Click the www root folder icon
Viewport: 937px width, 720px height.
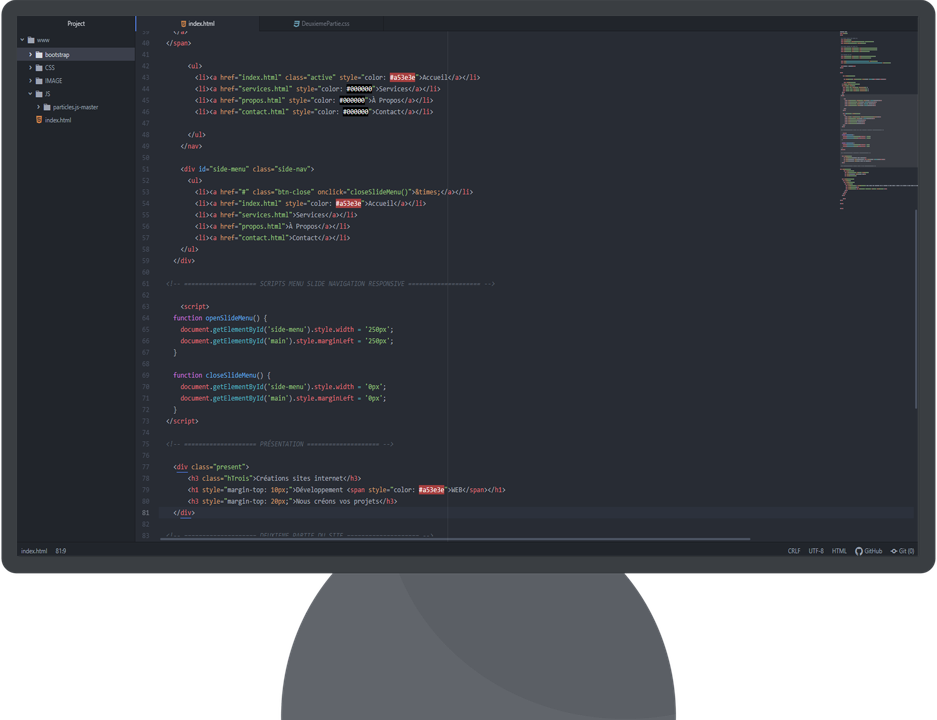[31, 40]
